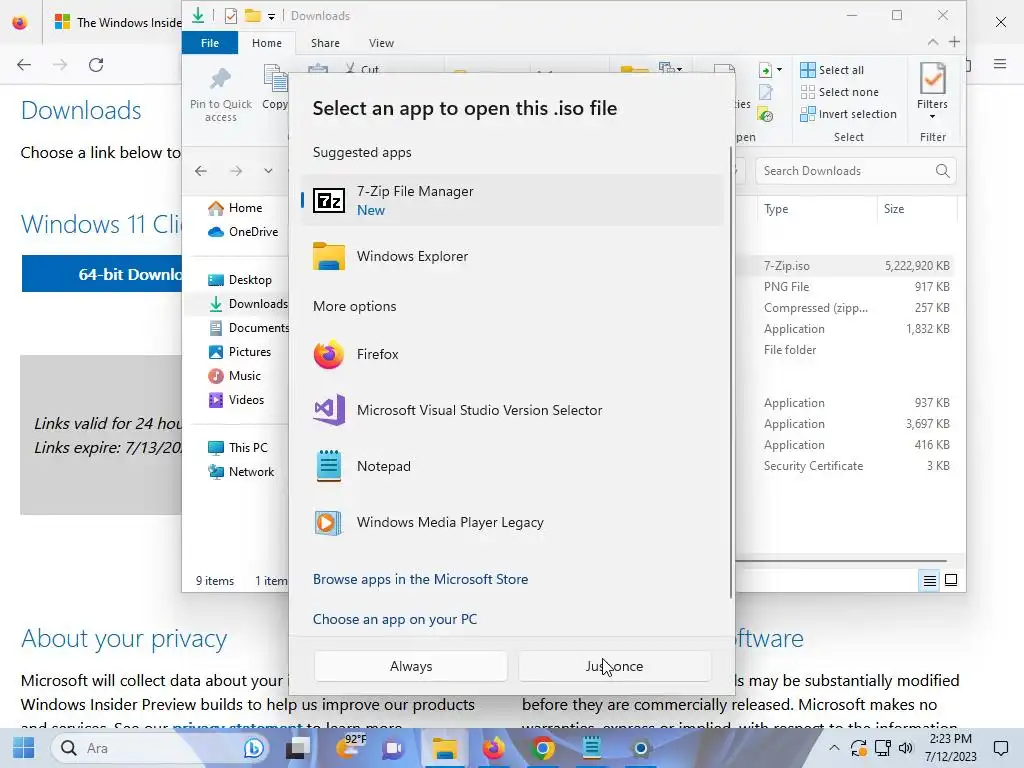Open the Filters dropdown in ribbon

coord(932,93)
